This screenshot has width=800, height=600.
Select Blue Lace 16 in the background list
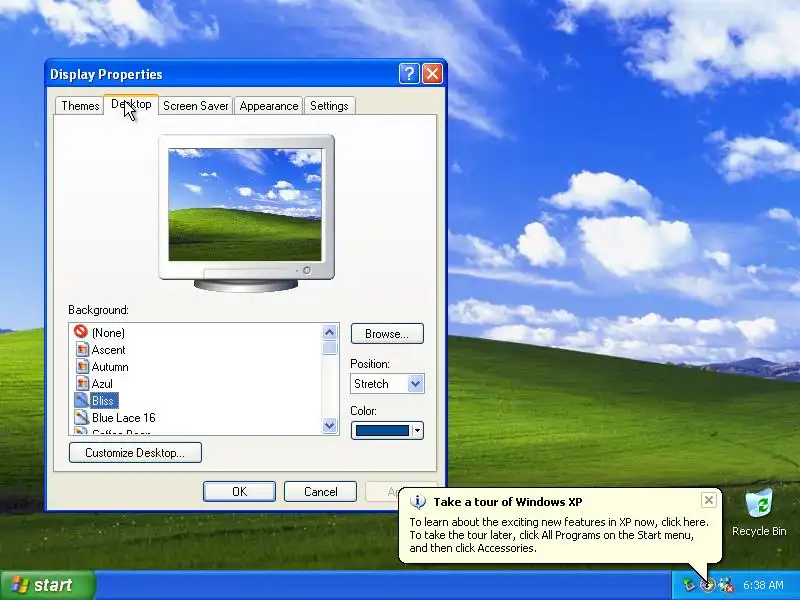[123, 418]
